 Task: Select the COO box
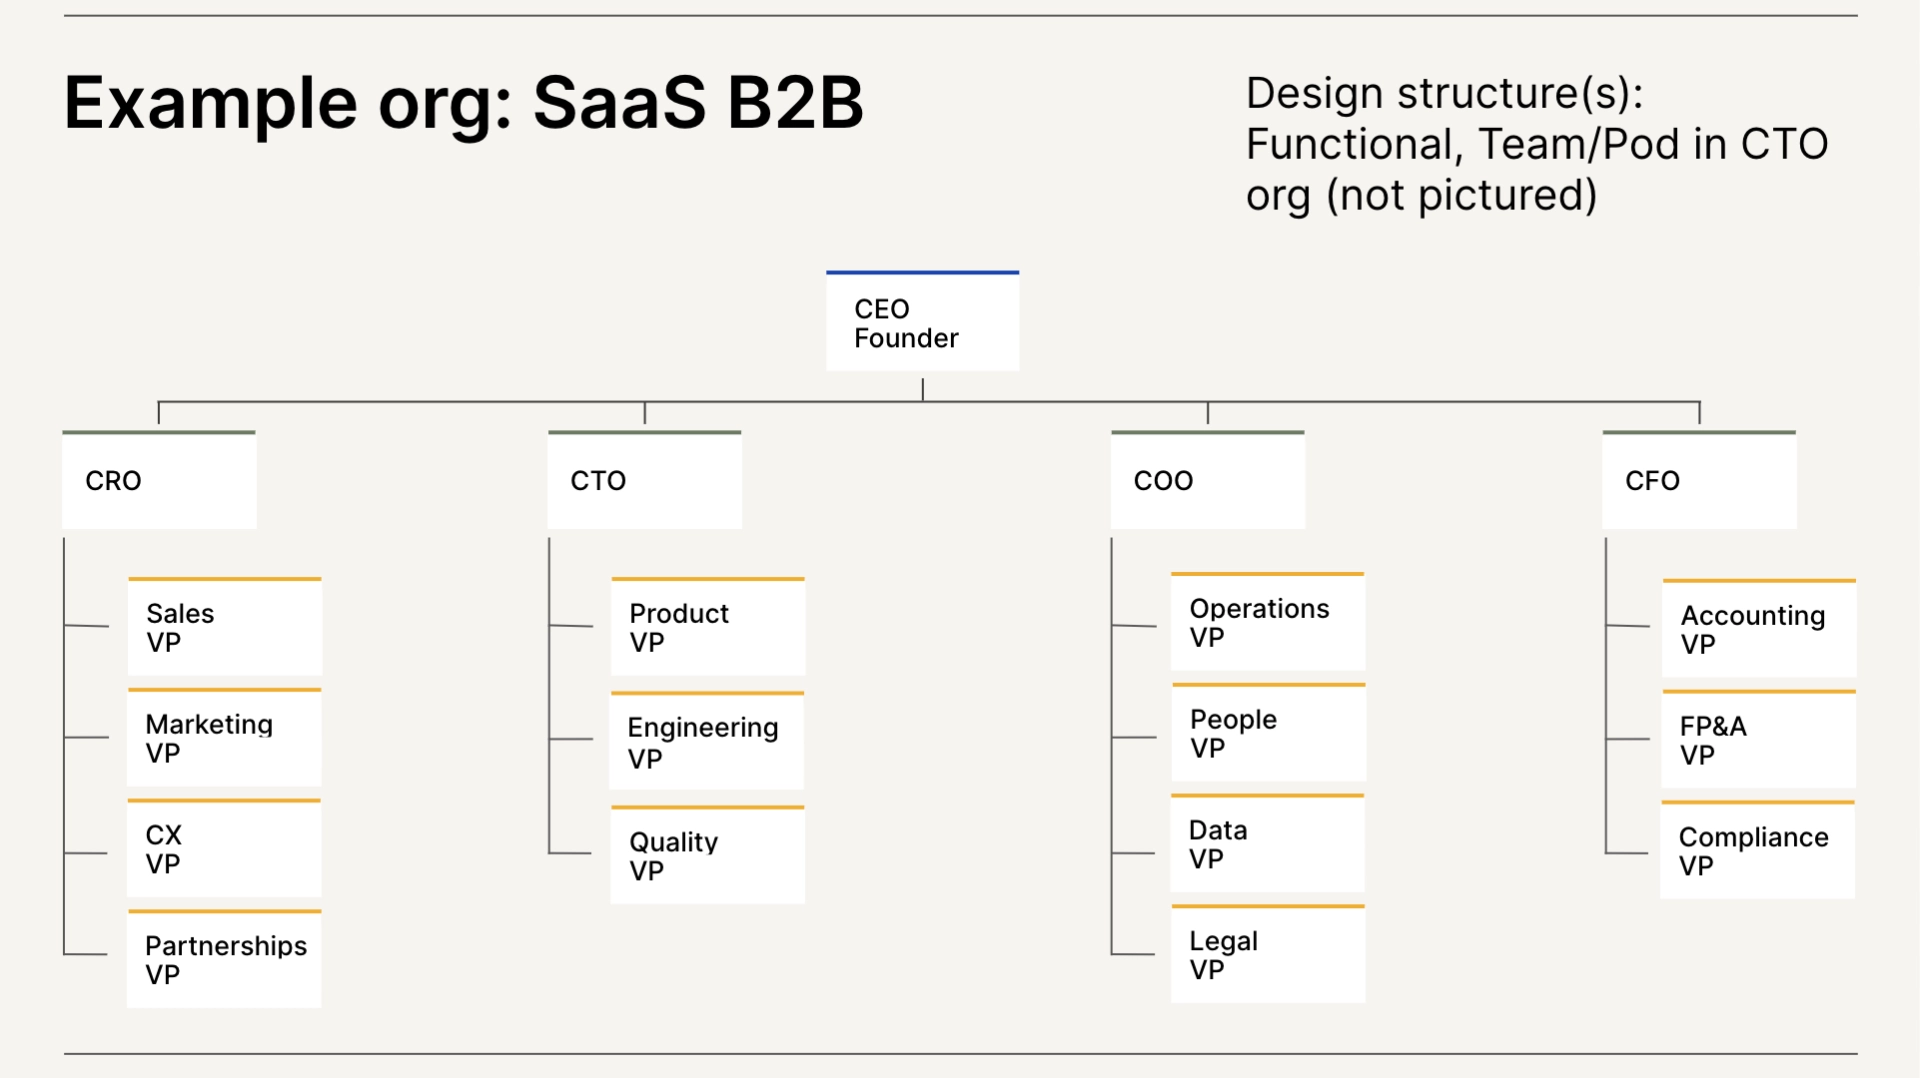pyautogui.click(x=1206, y=481)
